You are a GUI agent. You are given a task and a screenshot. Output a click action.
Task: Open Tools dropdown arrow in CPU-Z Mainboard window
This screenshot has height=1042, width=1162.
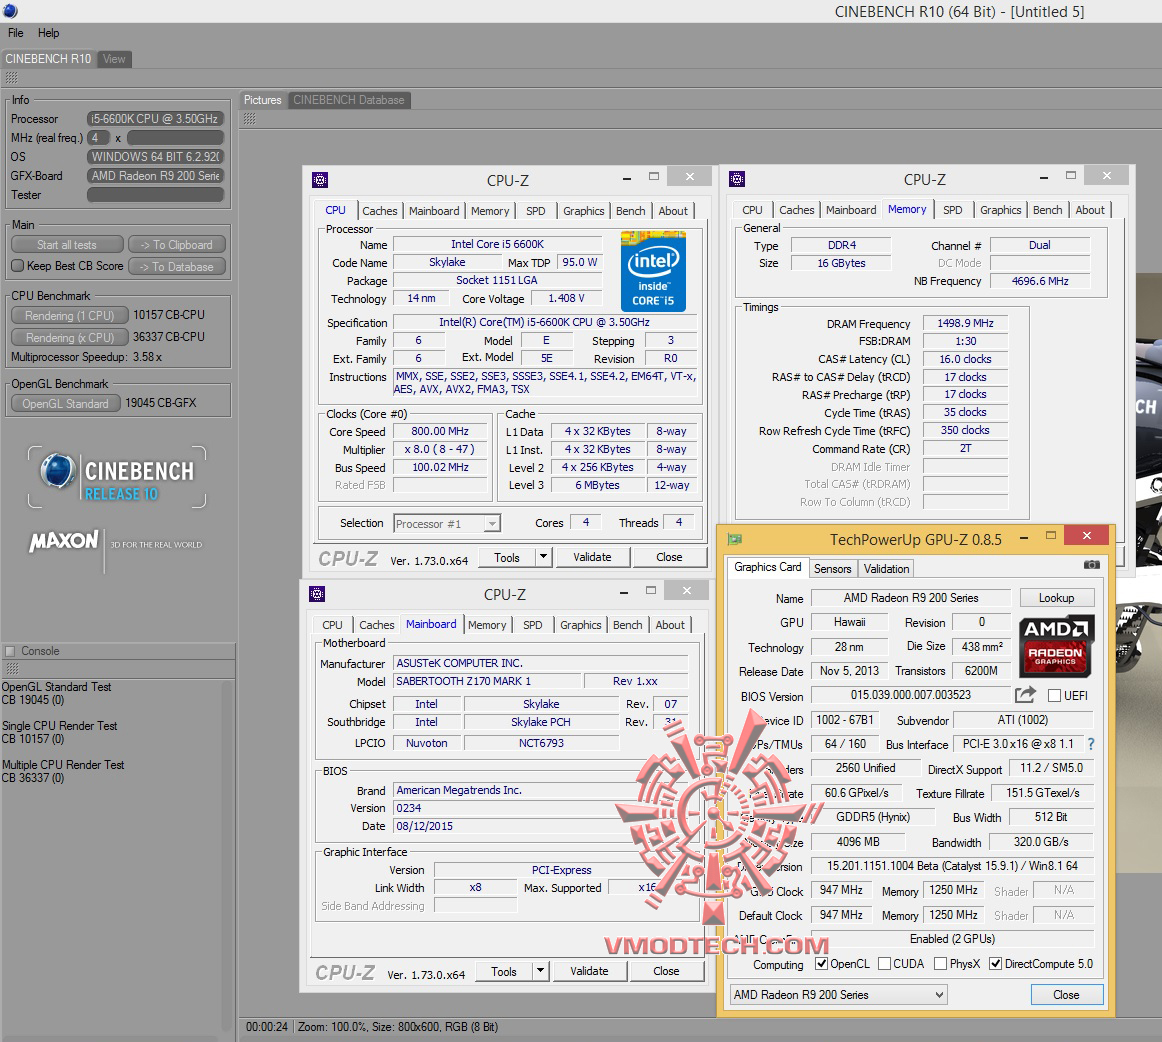point(540,971)
